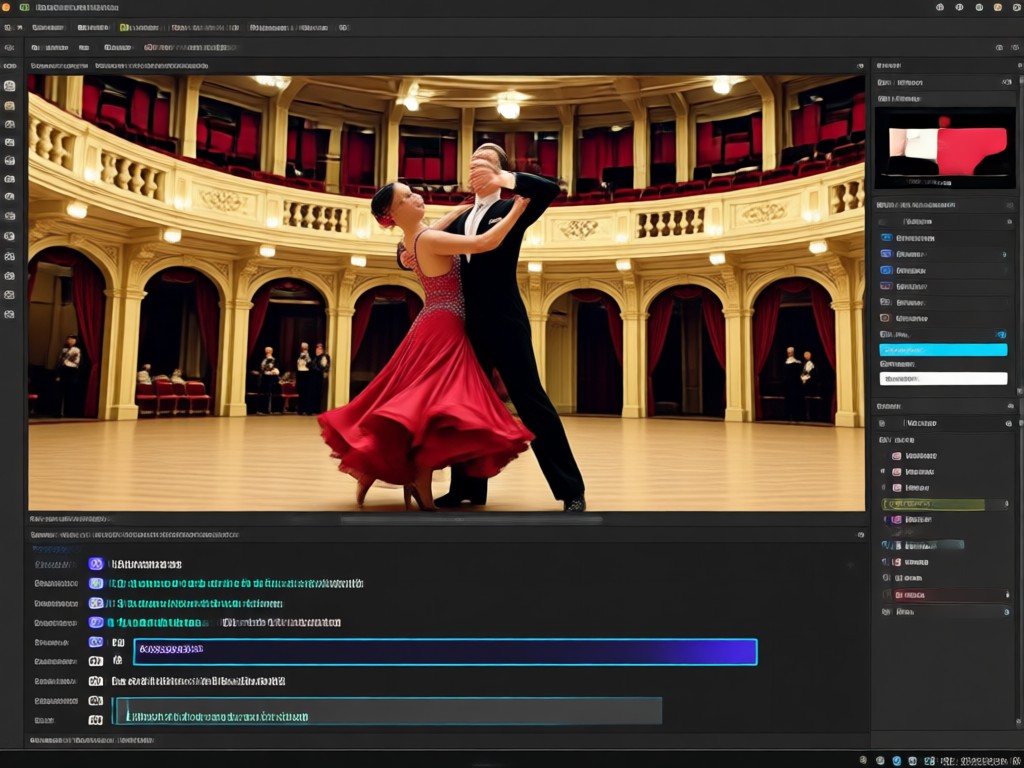Click the gray icon in the upper right list
This screenshot has width=1024, height=768.
tap(886, 302)
